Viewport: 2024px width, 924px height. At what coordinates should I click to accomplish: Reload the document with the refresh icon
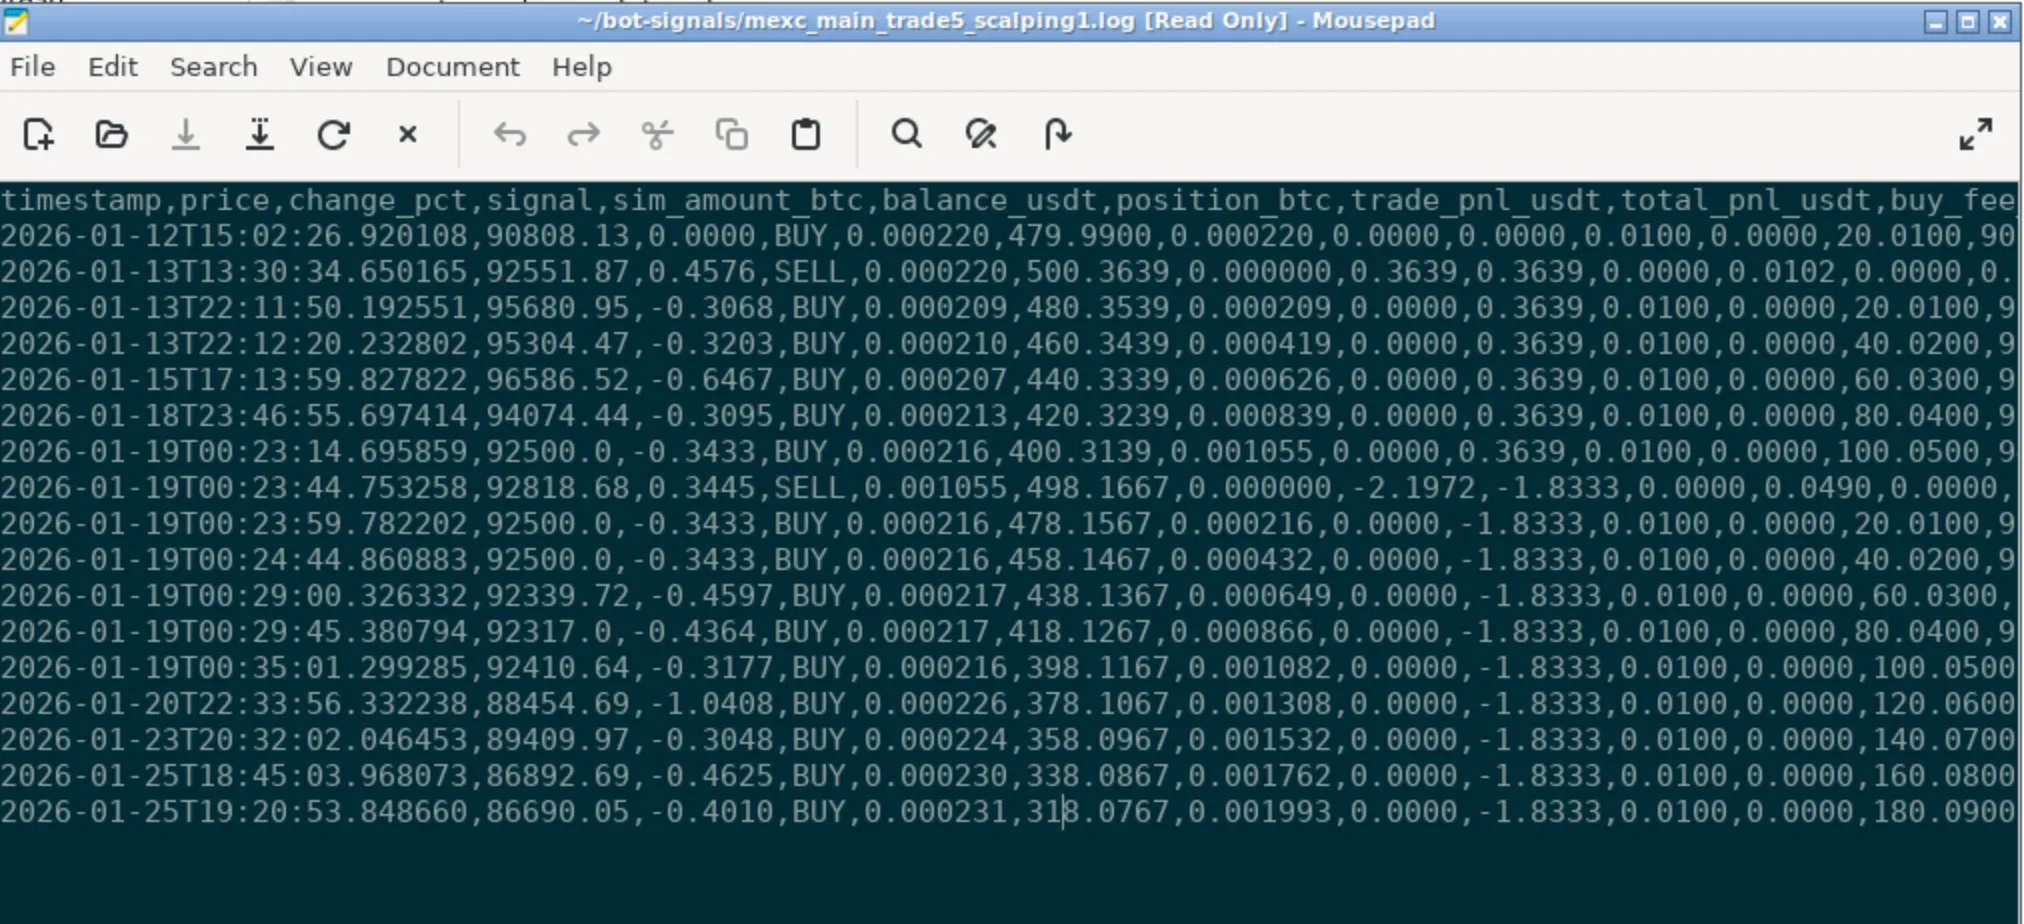pos(334,134)
